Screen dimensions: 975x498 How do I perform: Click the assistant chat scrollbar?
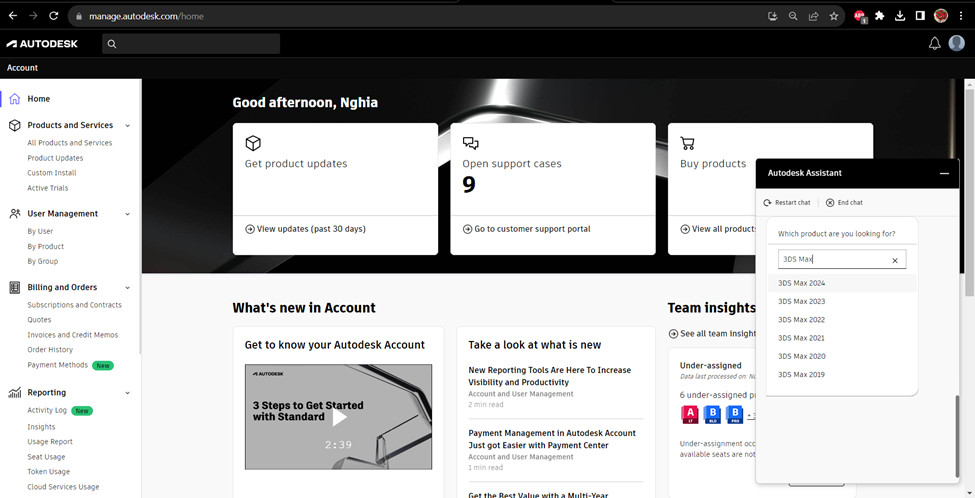[956, 435]
